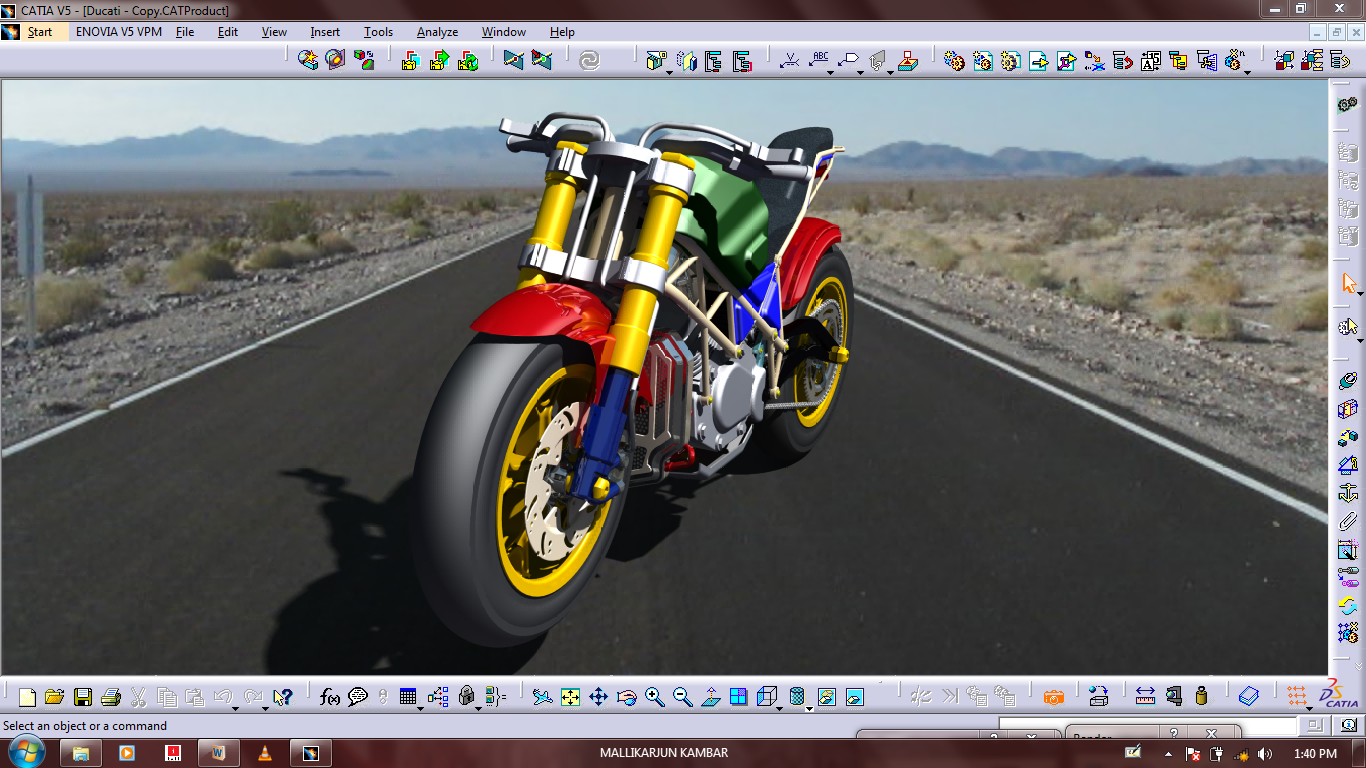Click the shading mode cylinder icon
Image resolution: width=1366 pixels, height=768 pixels.
[x=797, y=696]
